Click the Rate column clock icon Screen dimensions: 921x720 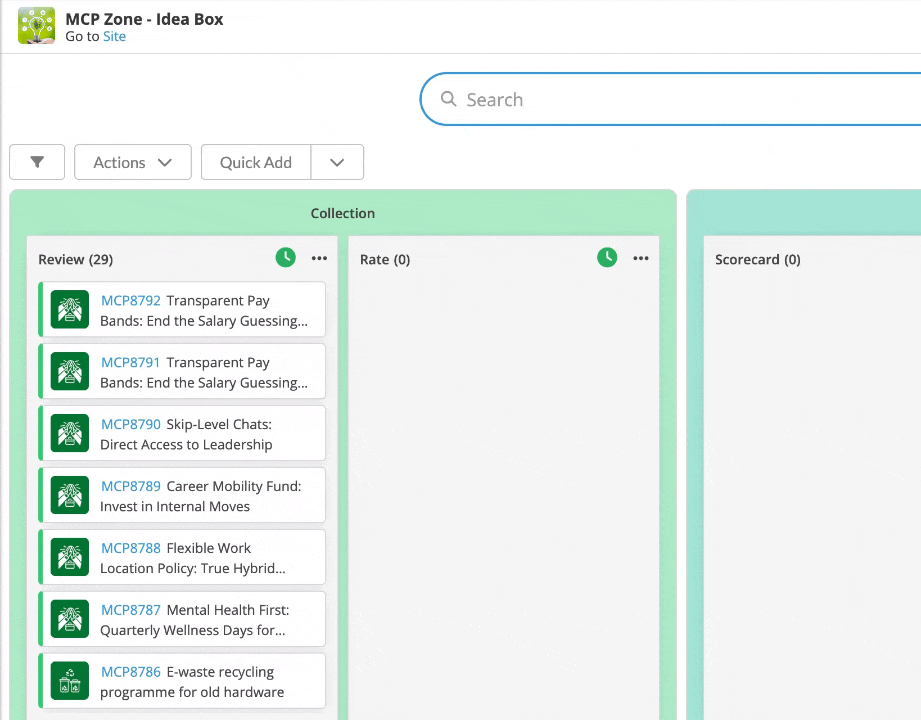point(607,257)
